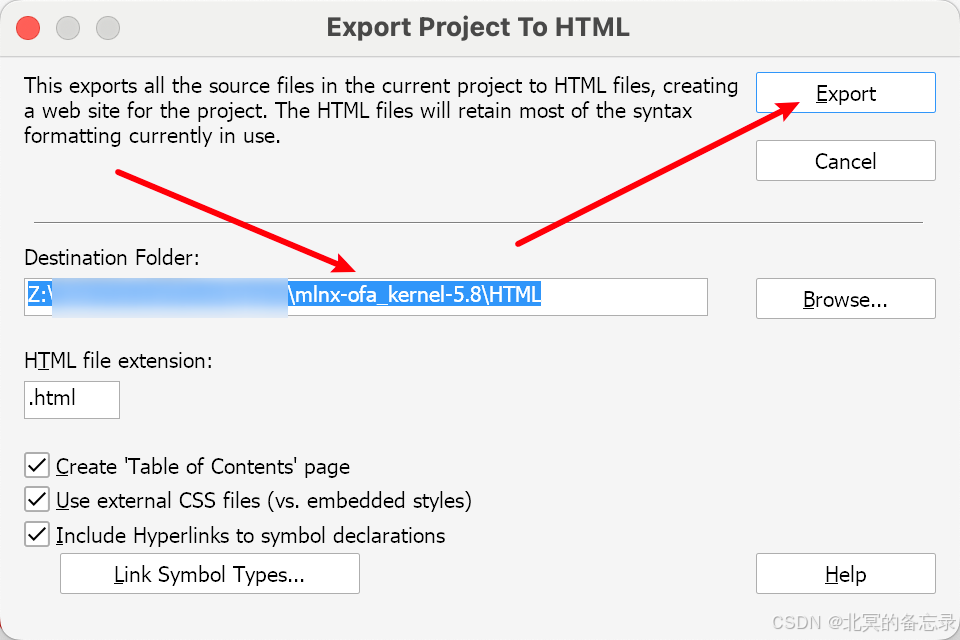
Task: Open the Help button
Action: coord(846,574)
